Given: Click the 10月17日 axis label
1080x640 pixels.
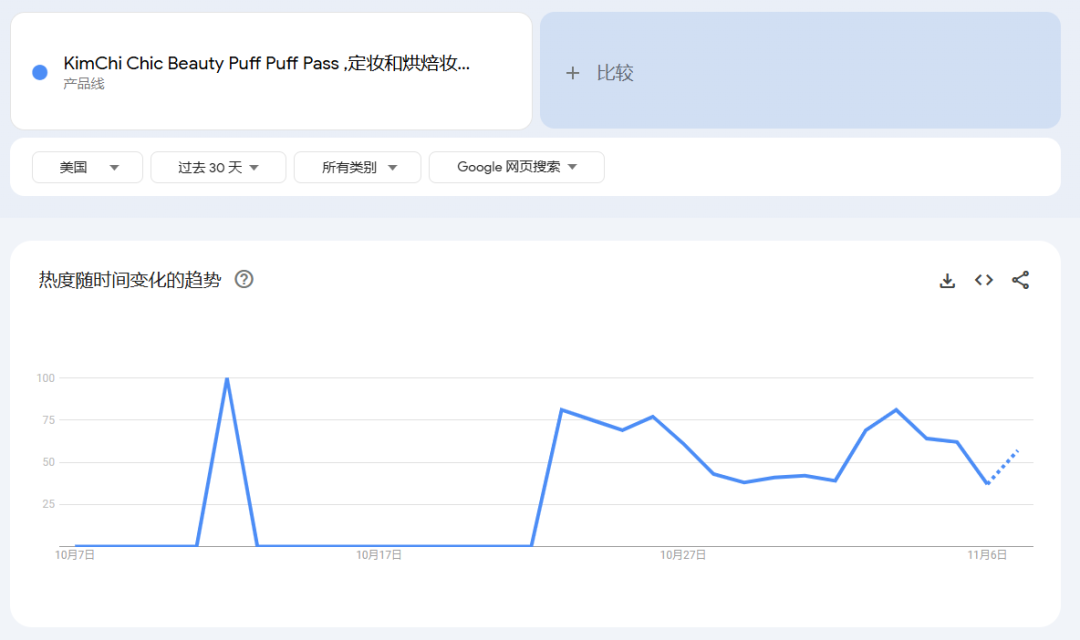Looking at the screenshot, I should tap(379, 555).
